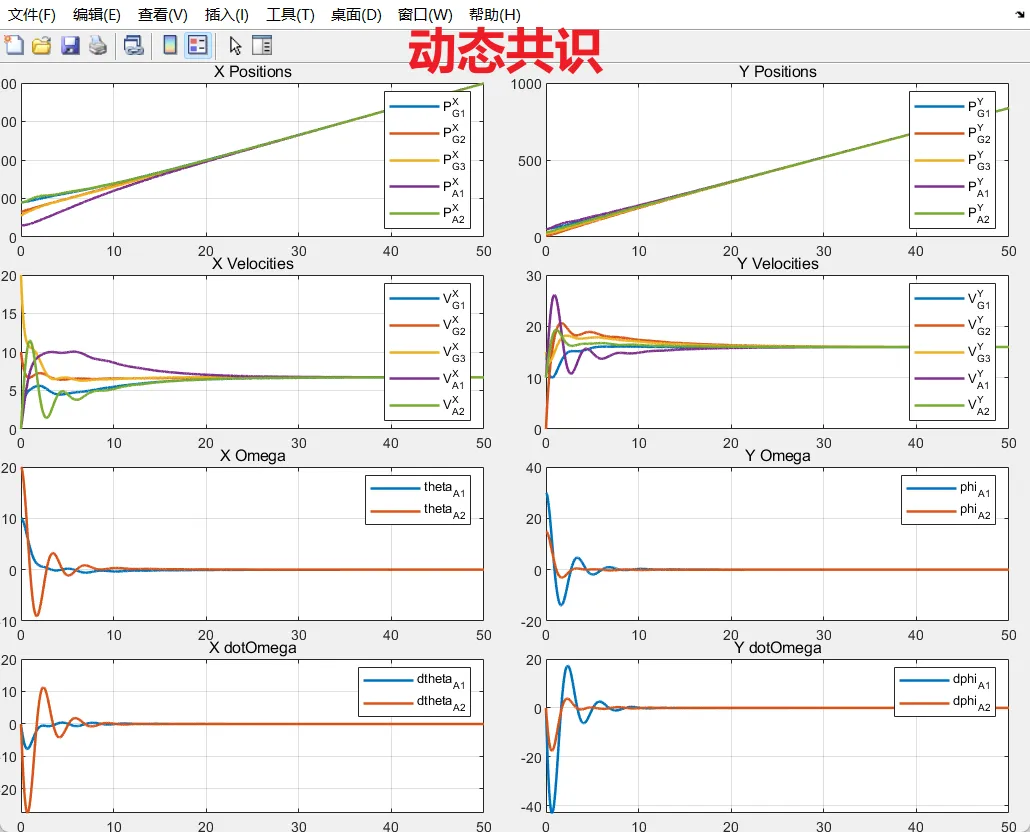Select the Y Omega plot title
This screenshot has height=832, width=1030.
tap(778, 456)
